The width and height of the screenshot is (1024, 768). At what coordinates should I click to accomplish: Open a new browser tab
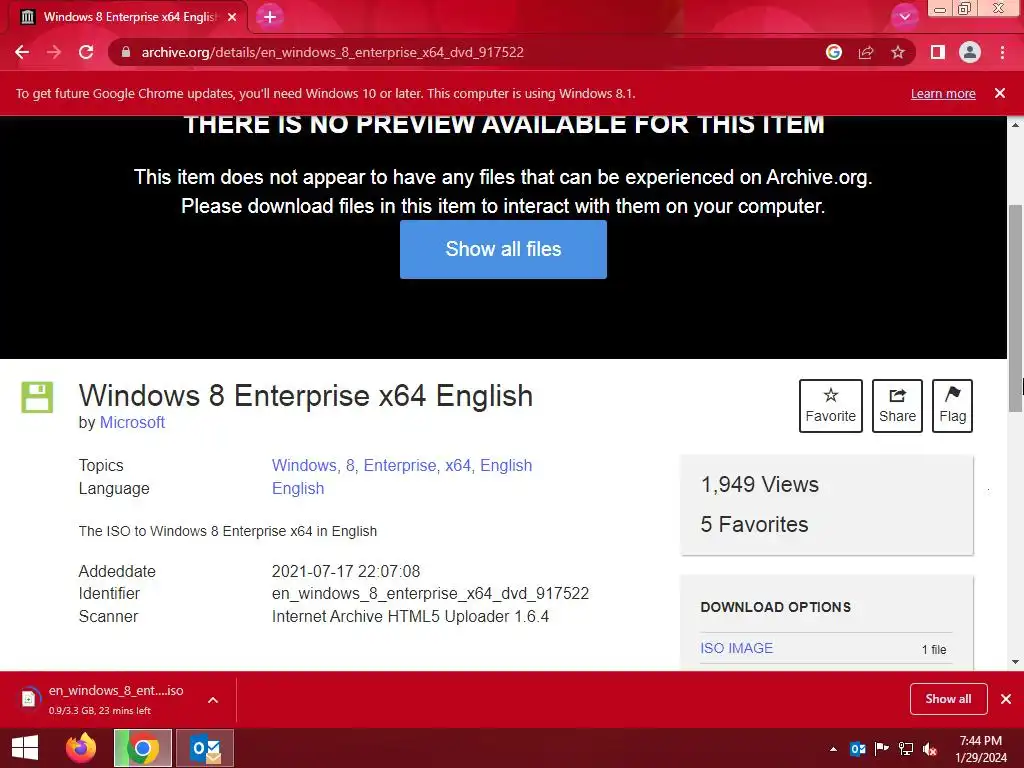coord(270,17)
